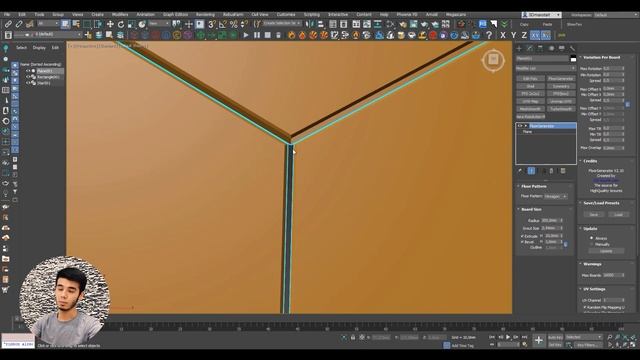Open the reference coordinate system View dropdown
Screen dimensions: 640x360
[x=159, y=24]
